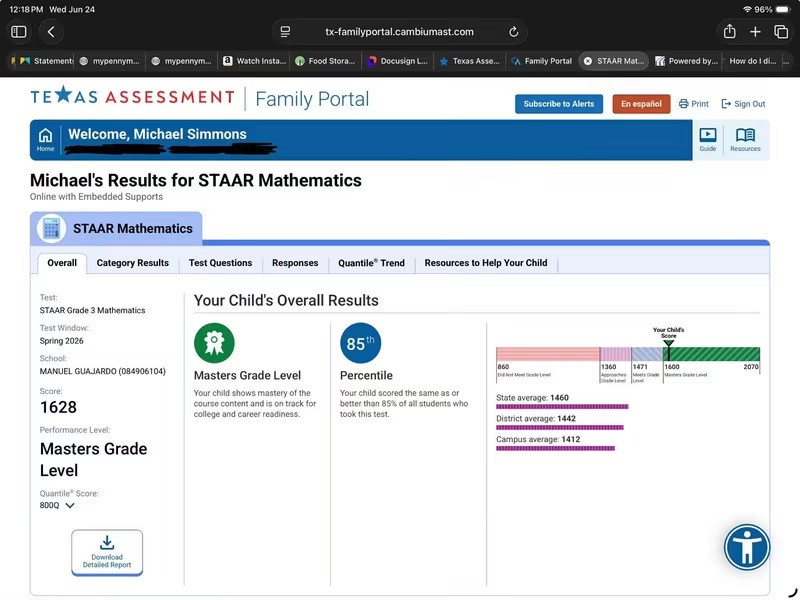
Task: Switch to the Powered by... browser tab
Action: click(686, 61)
